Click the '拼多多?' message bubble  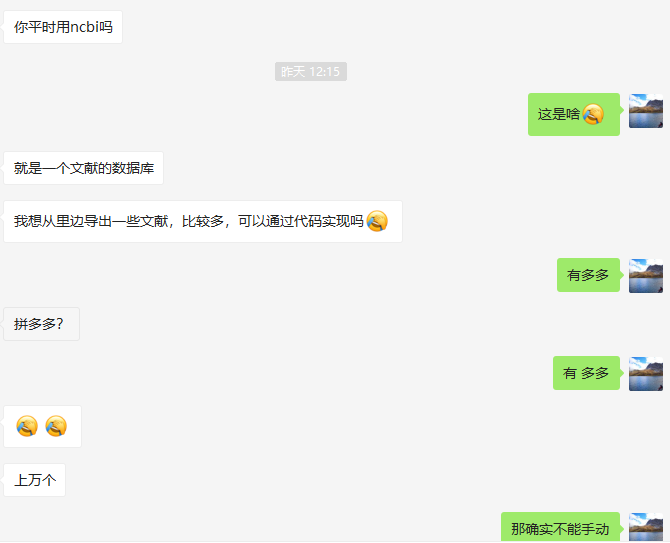click(41, 324)
